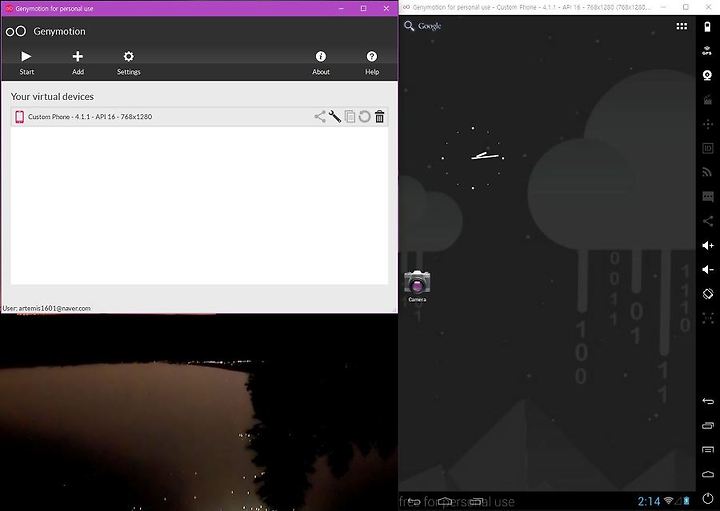This screenshot has height=511, width=720.
Task: Tap the Wi-Fi signal icon in Android bar
Action: [669, 501]
